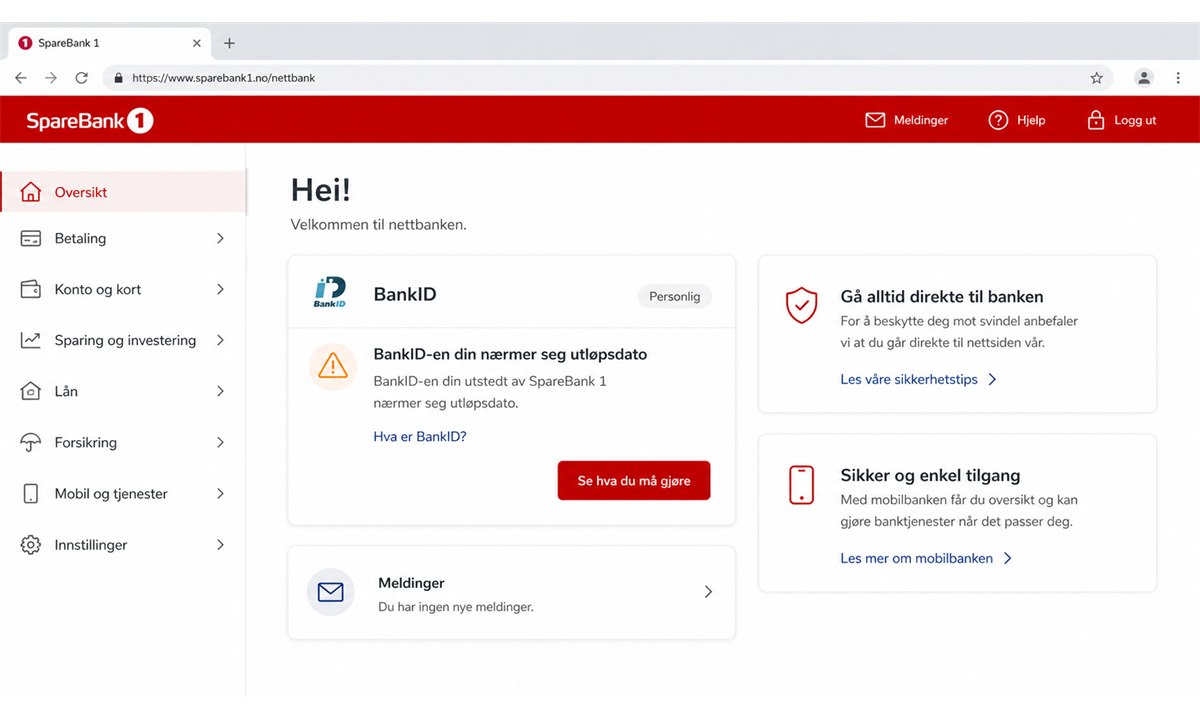Open a new browser tab with plus
1200x720 pixels.
229,43
